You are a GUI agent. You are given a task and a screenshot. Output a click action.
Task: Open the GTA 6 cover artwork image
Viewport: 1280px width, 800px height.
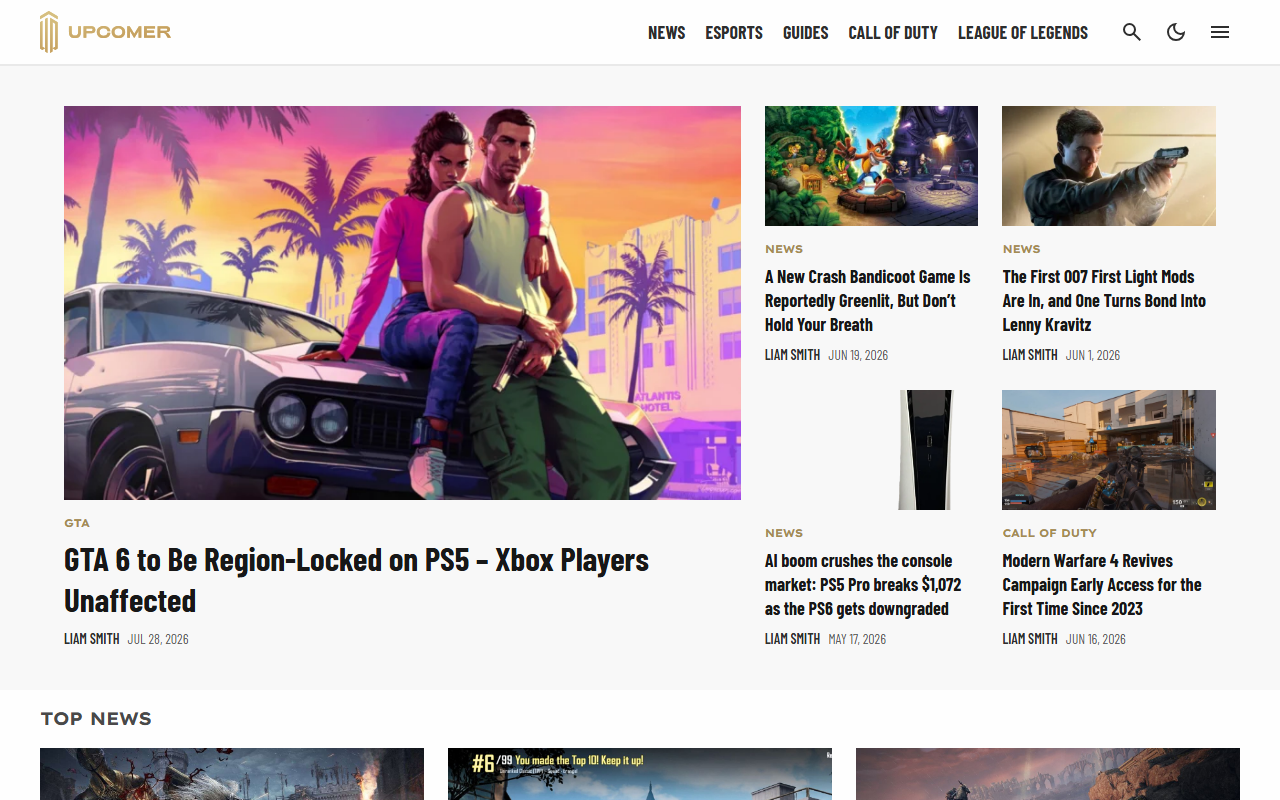pyautogui.click(x=402, y=303)
